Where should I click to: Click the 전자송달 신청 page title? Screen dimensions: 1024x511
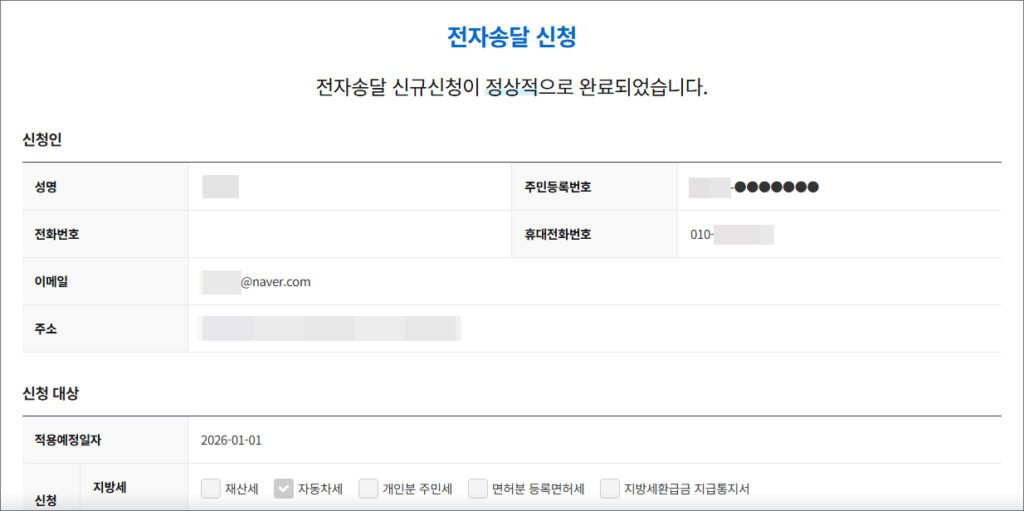[511, 38]
